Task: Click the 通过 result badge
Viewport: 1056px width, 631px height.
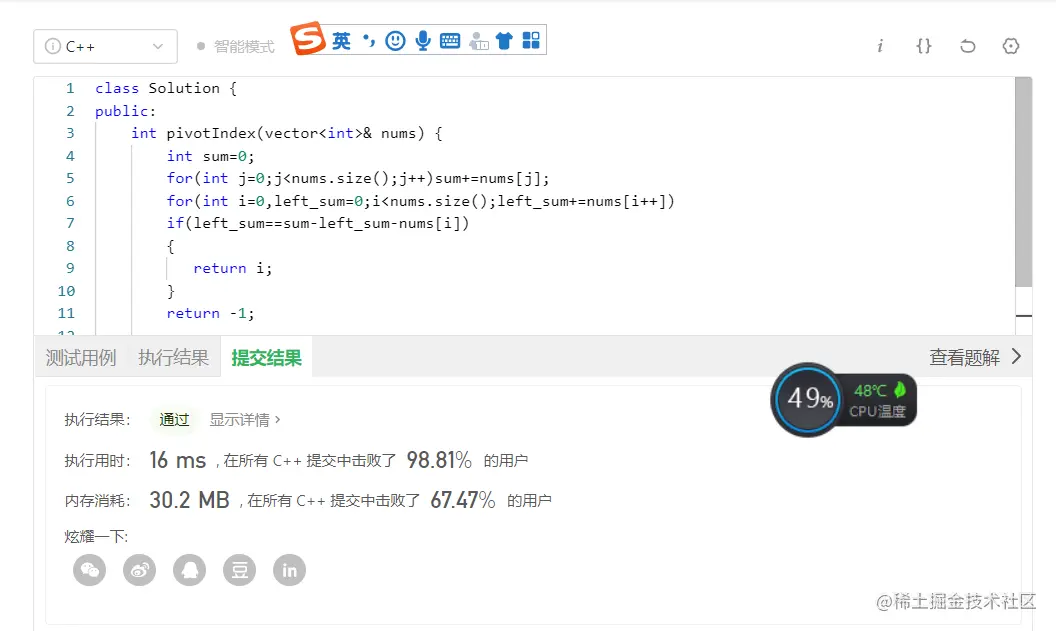Action: point(174,420)
